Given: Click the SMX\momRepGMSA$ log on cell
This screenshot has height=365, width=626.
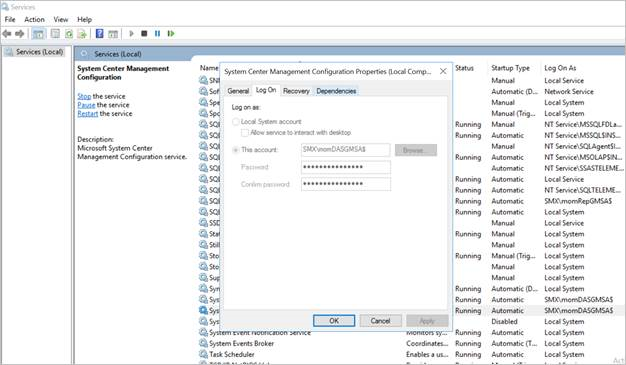Looking at the screenshot, I should pos(578,201).
